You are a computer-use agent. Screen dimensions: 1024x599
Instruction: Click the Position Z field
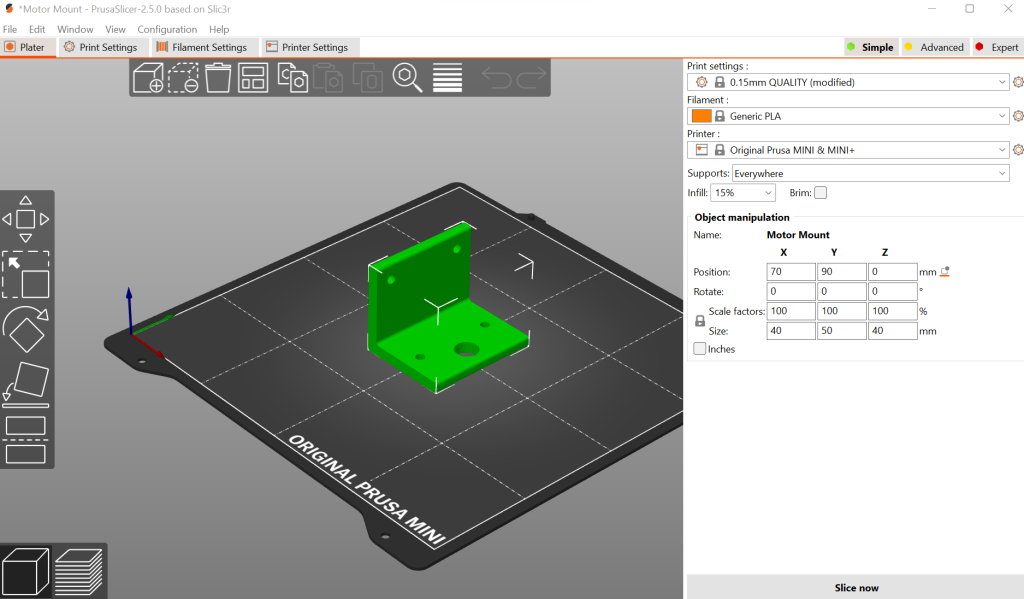893,272
